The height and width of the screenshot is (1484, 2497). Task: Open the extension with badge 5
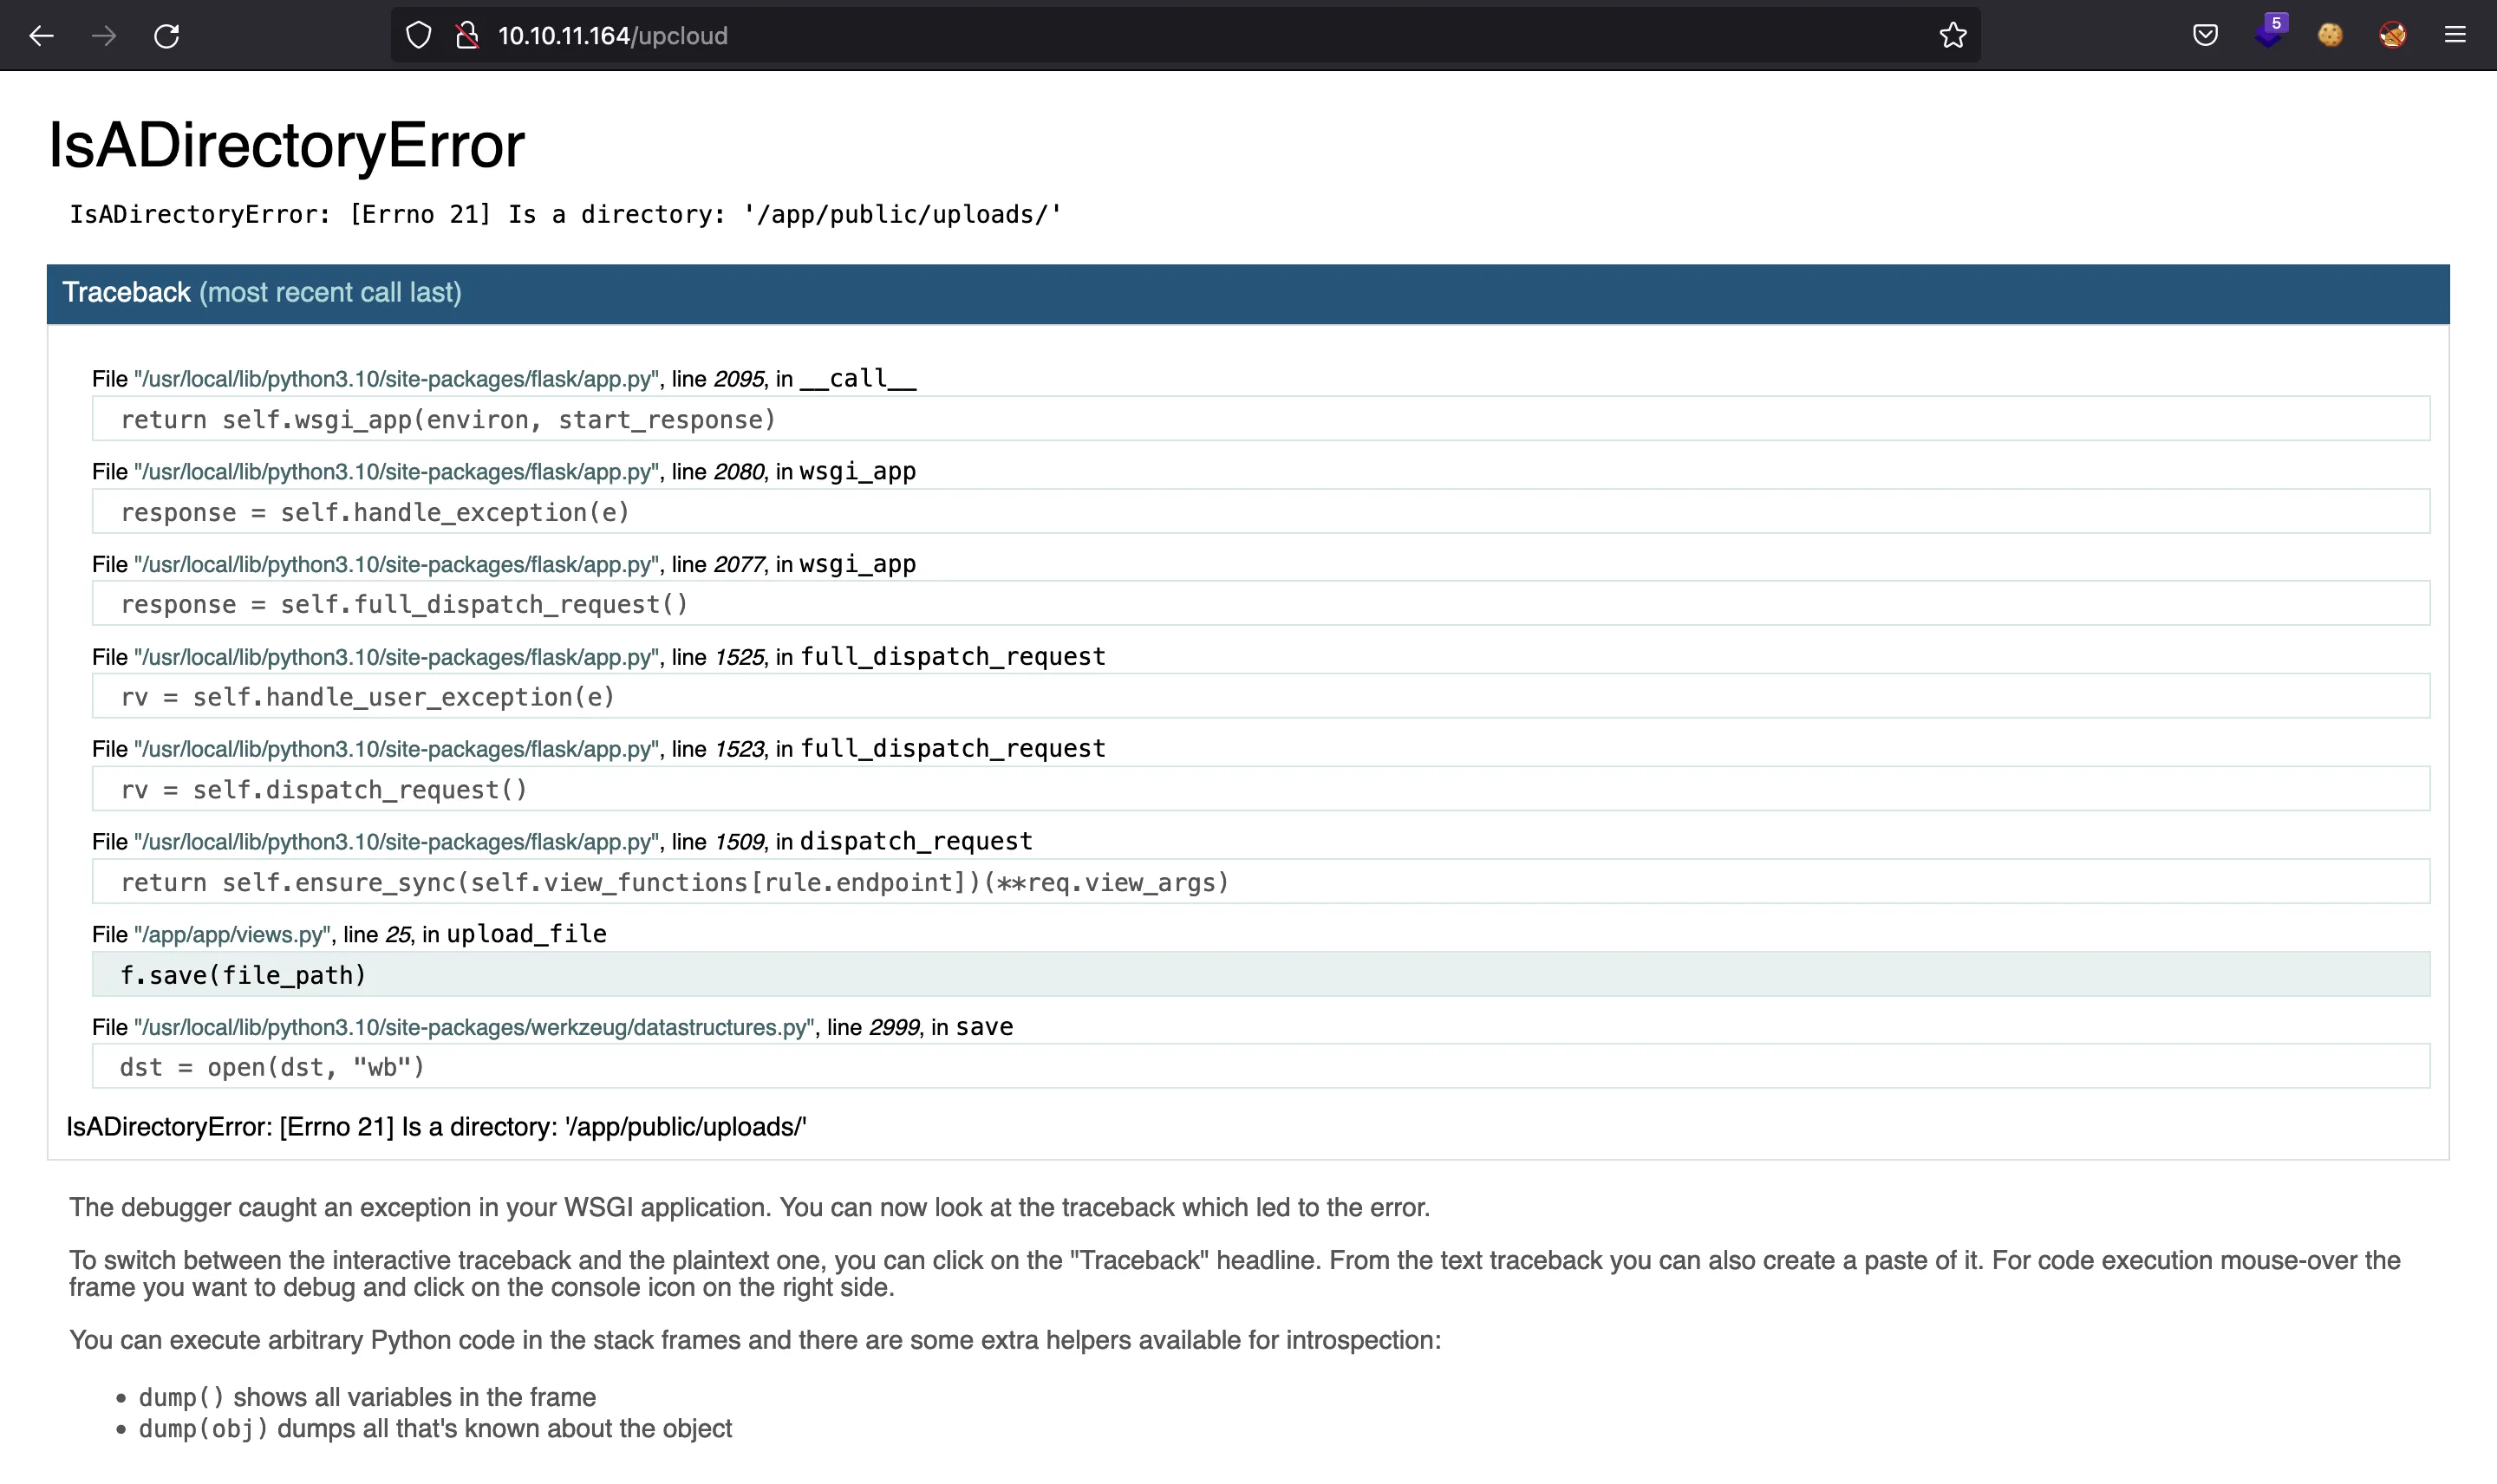(2269, 32)
